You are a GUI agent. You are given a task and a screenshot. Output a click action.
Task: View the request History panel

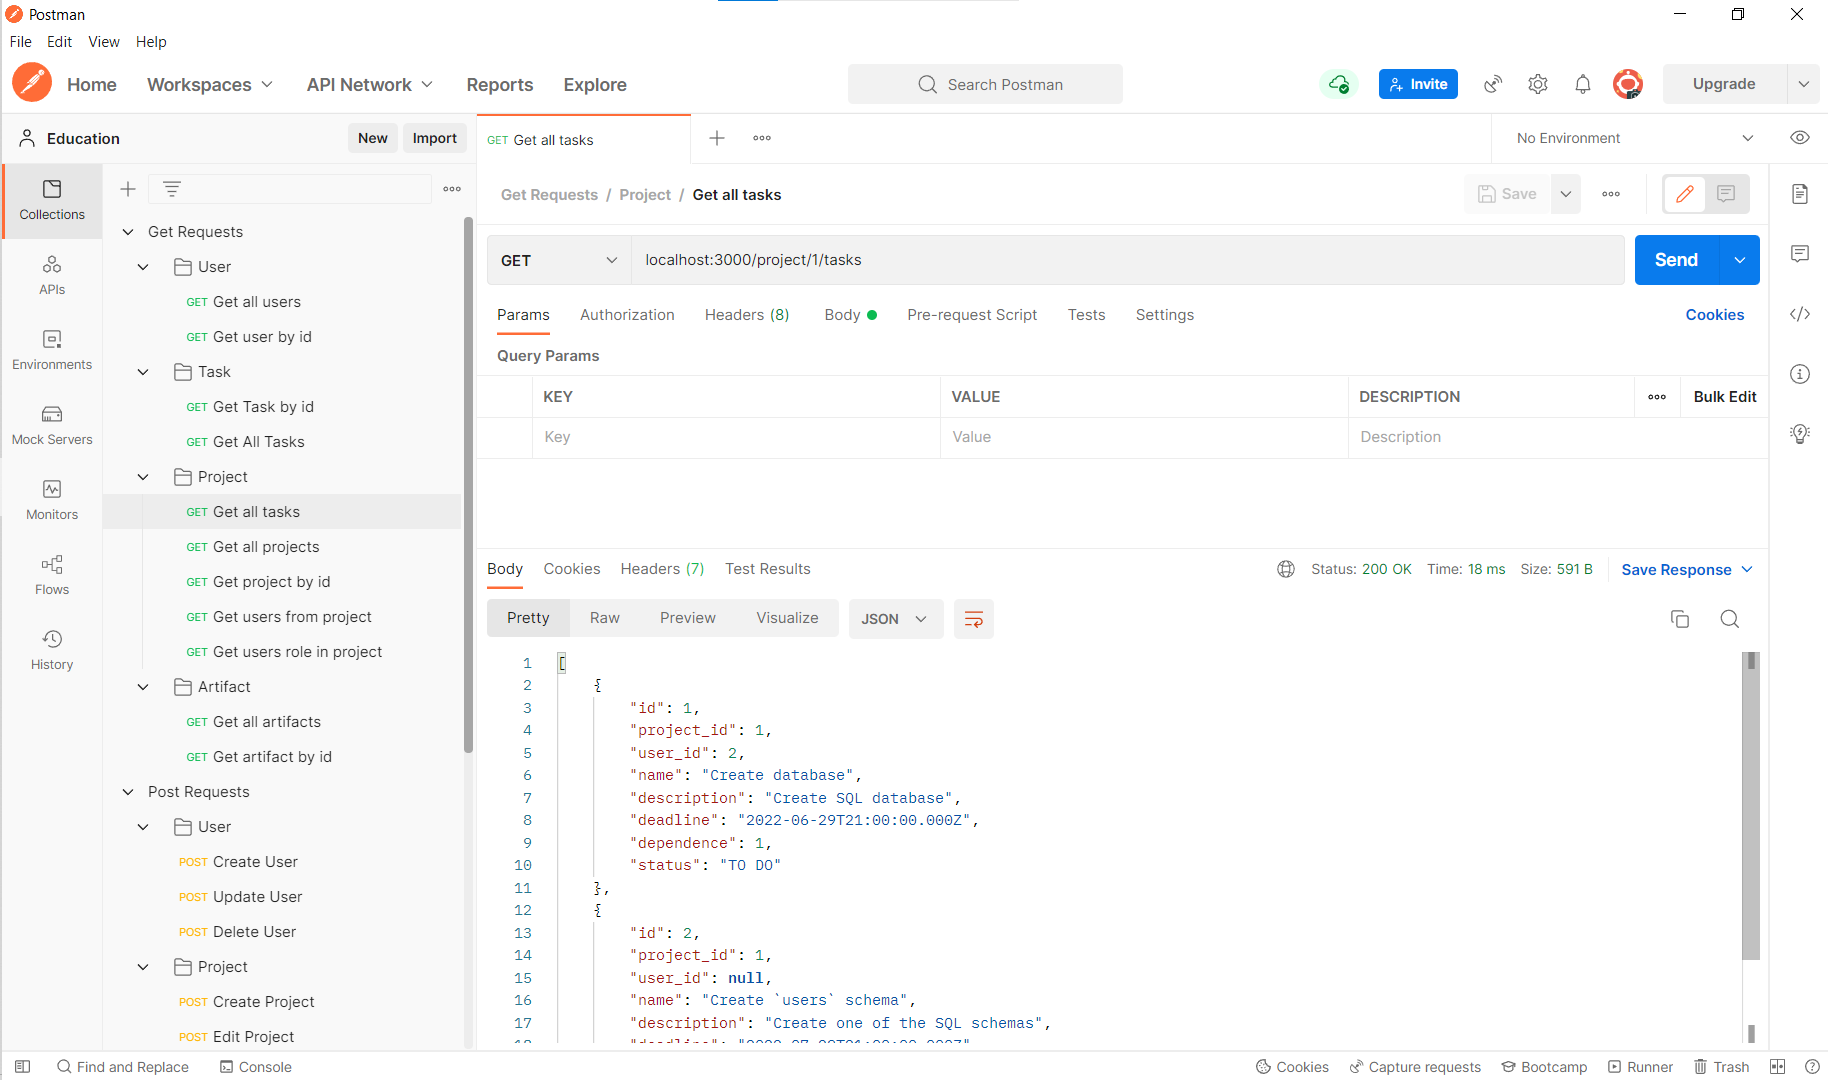click(x=52, y=650)
